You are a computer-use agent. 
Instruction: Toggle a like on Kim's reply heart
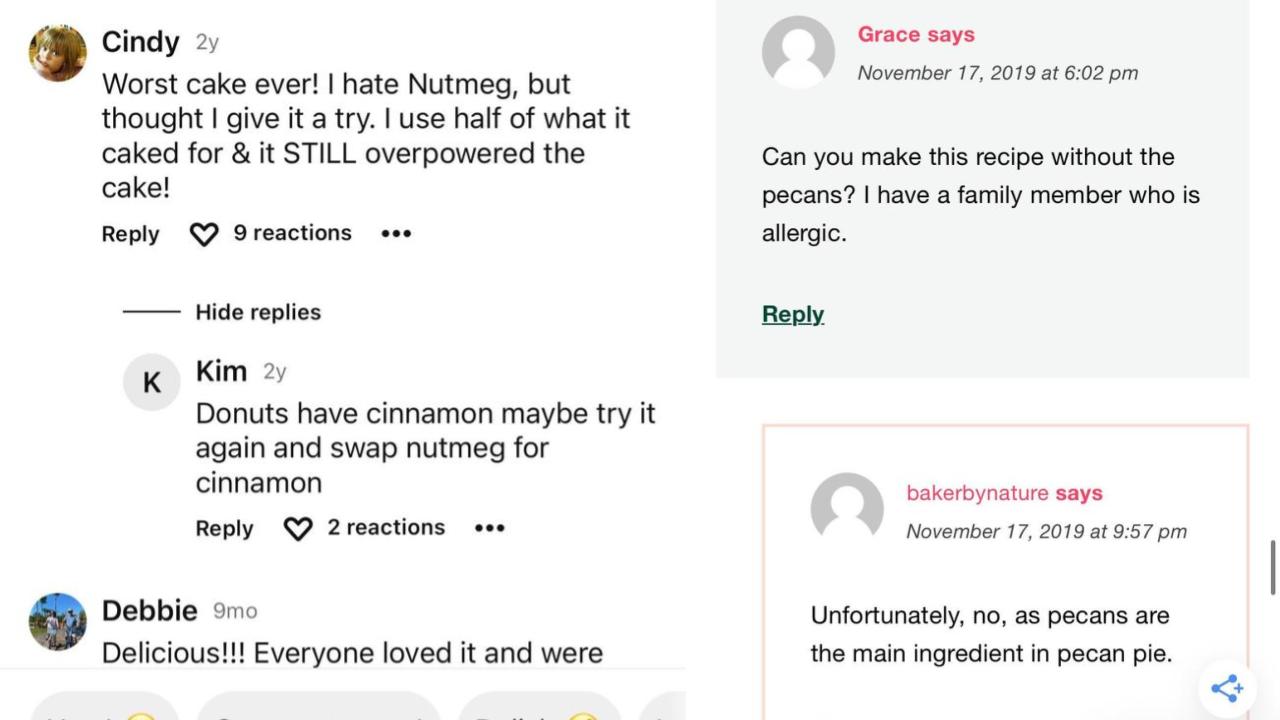tap(297, 528)
